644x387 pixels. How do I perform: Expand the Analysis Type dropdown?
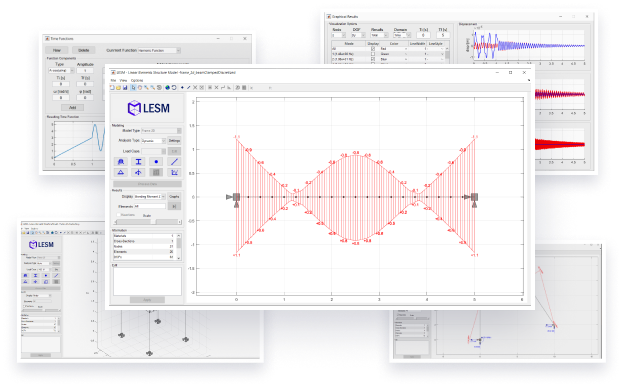click(154, 141)
